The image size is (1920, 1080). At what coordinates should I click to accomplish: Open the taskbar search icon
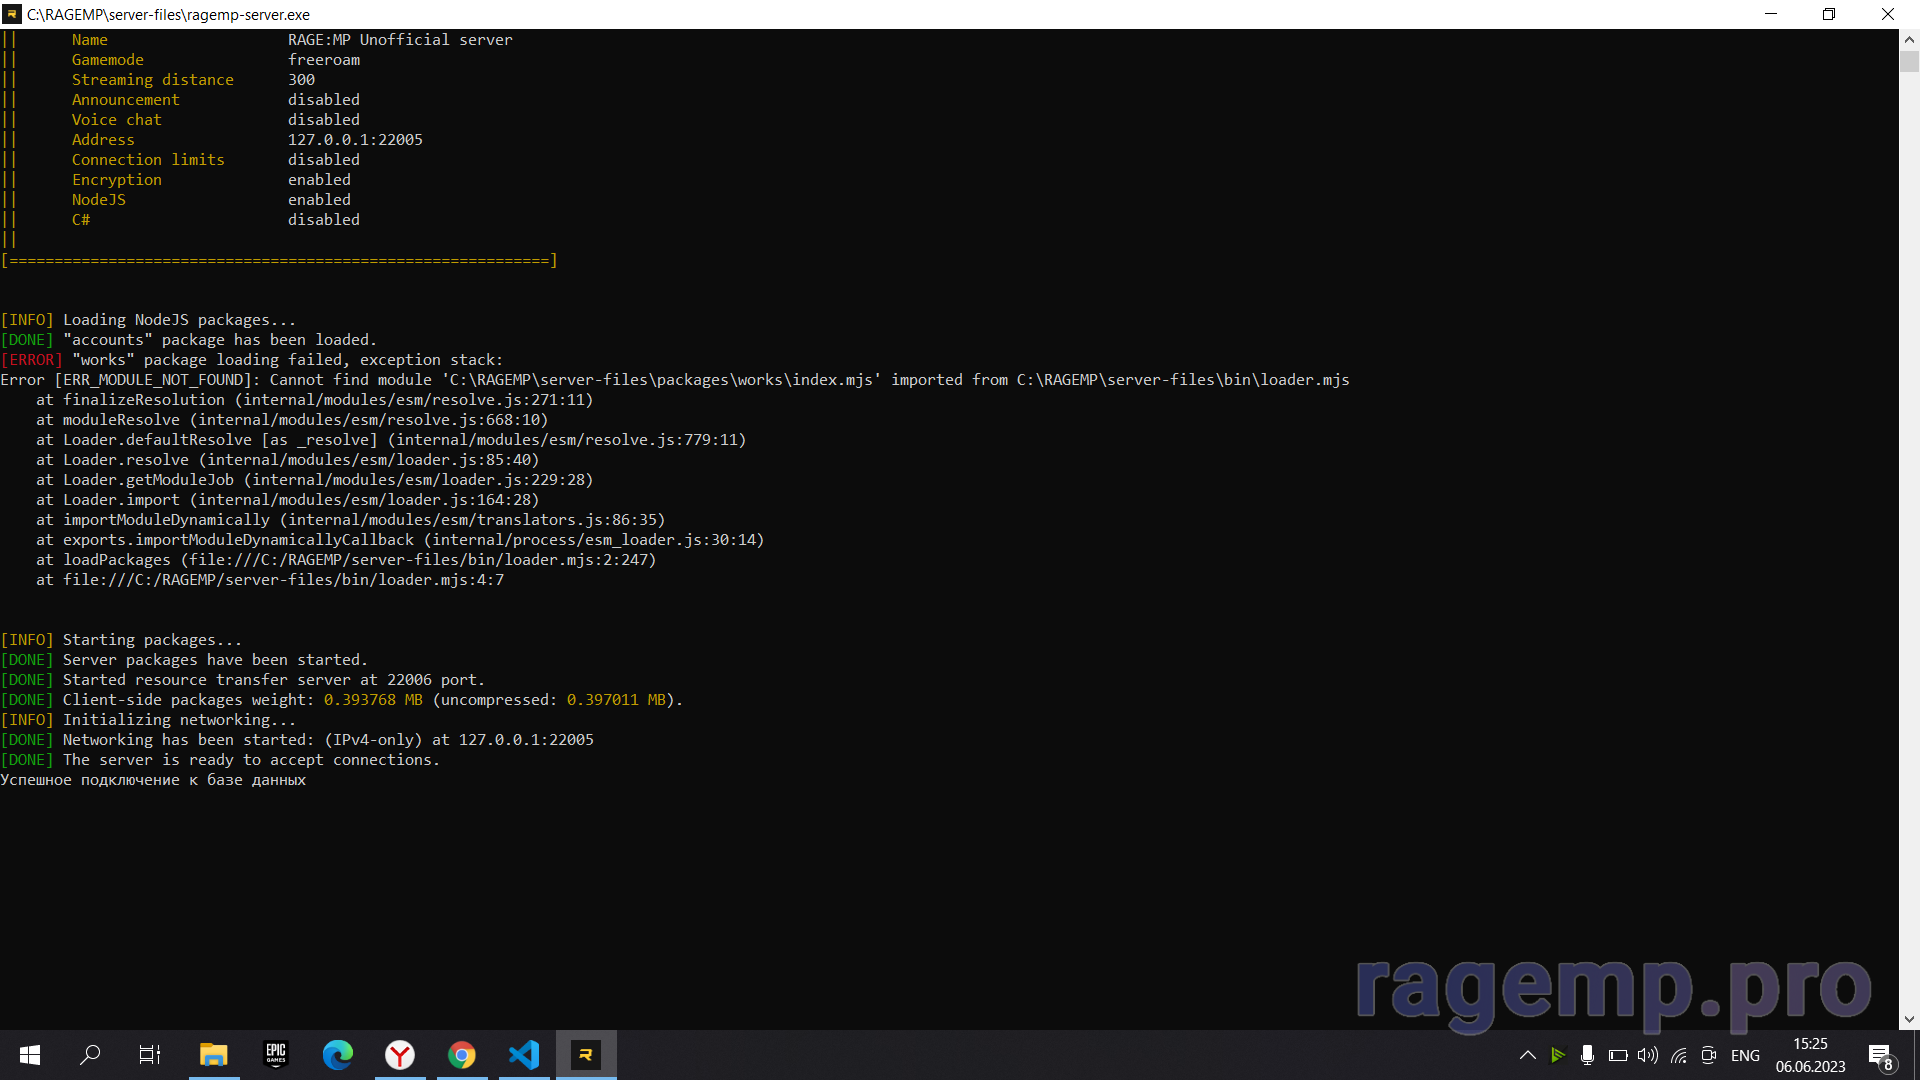click(90, 1055)
